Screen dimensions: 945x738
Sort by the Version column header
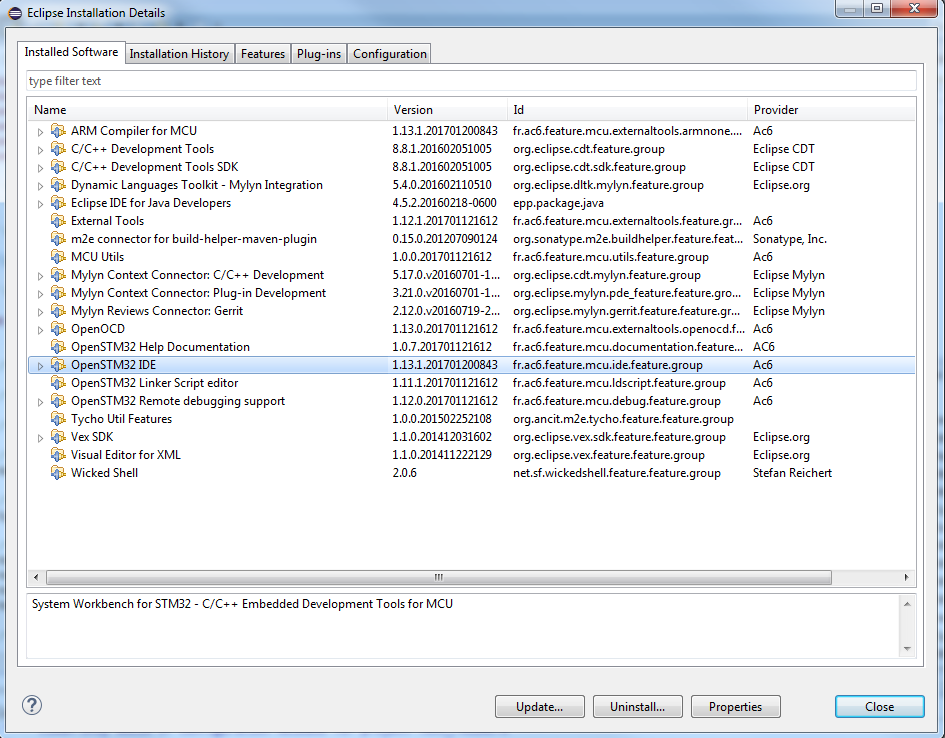pos(447,110)
